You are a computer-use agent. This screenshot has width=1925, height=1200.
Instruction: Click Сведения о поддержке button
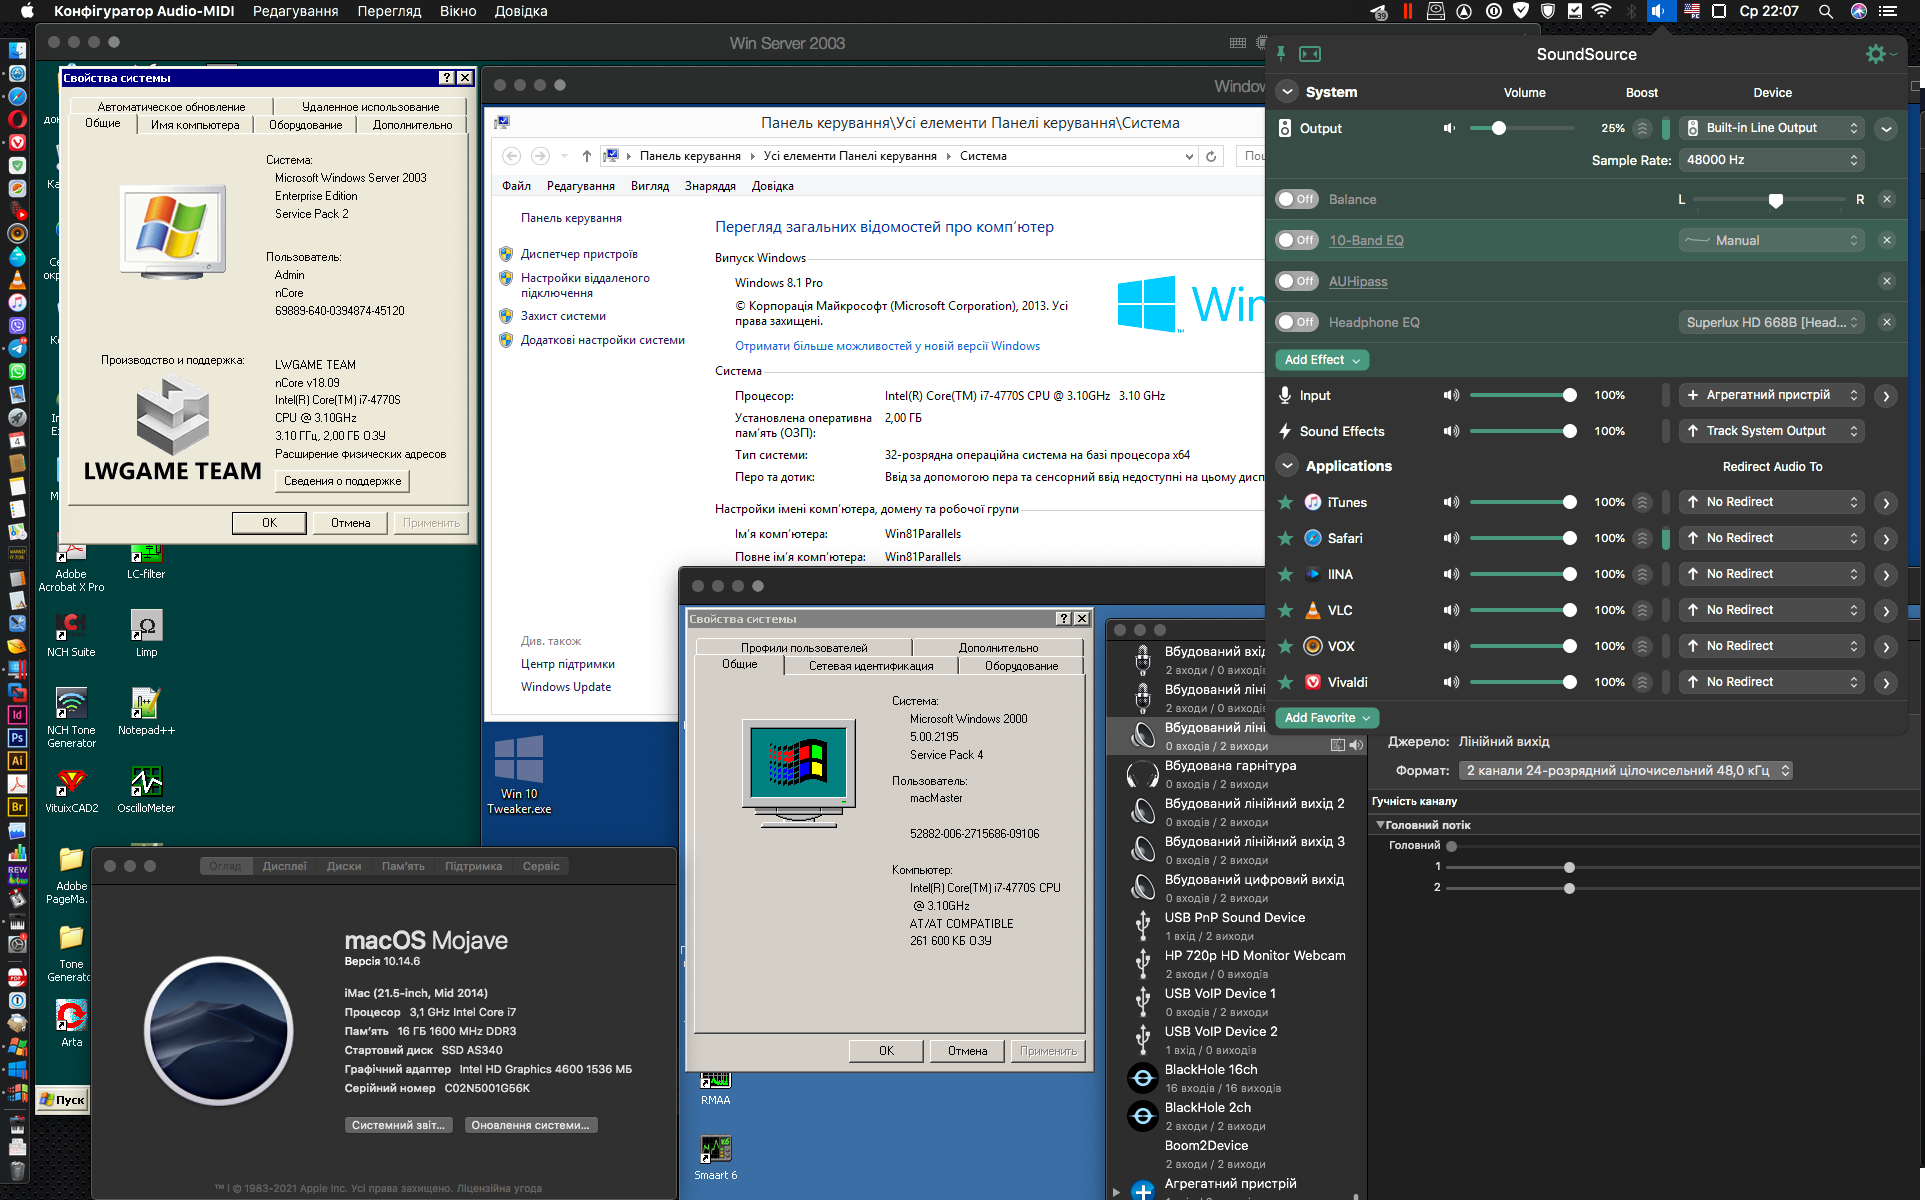(342, 481)
